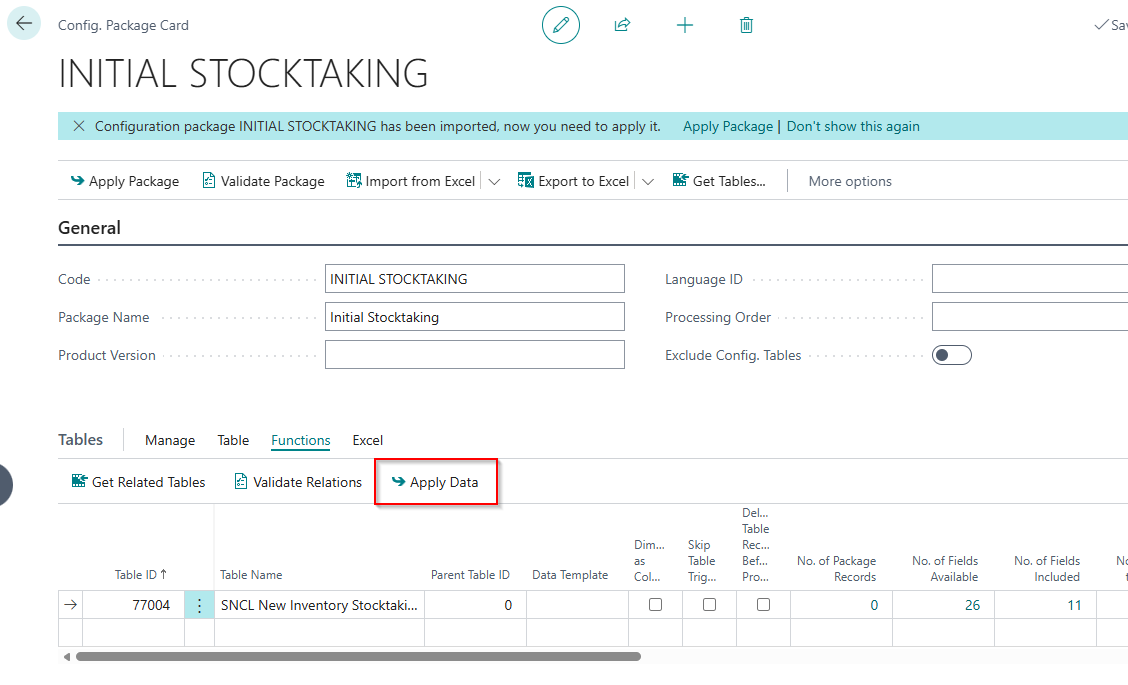Click Import from Excel action
Image resolution: width=1128 pixels, height=685 pixels.
point(411,181)
